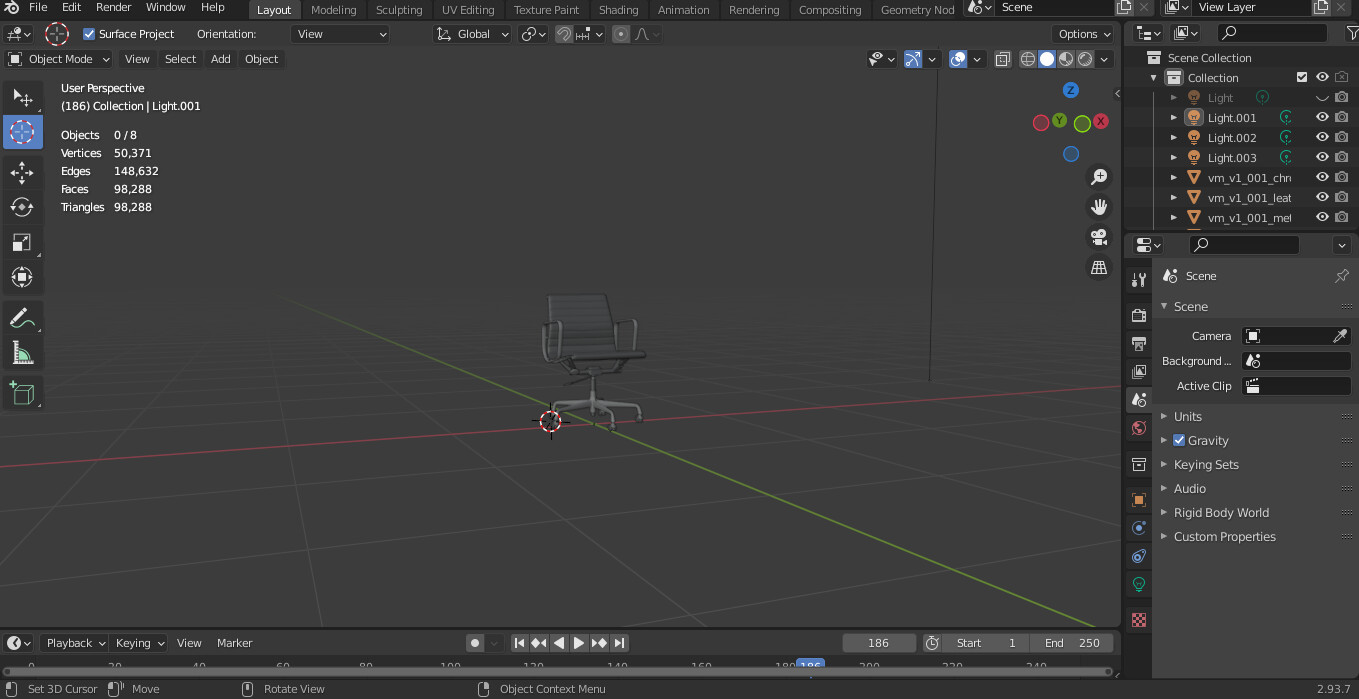Switch to the Sculpting workspace tab
This screenshot has height=699, width=1359.
coord(399,10)
